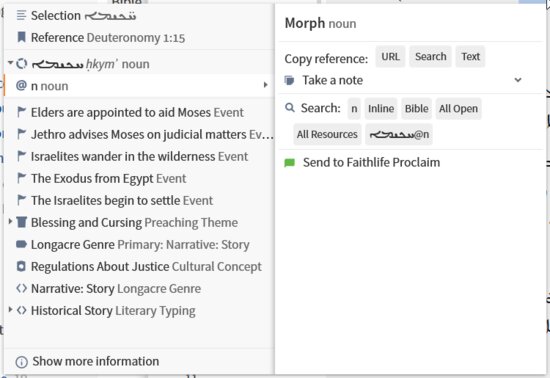550x378 pixels.
Task: Open submenu arrow on n noun row
Action: [x=266, y=85]
